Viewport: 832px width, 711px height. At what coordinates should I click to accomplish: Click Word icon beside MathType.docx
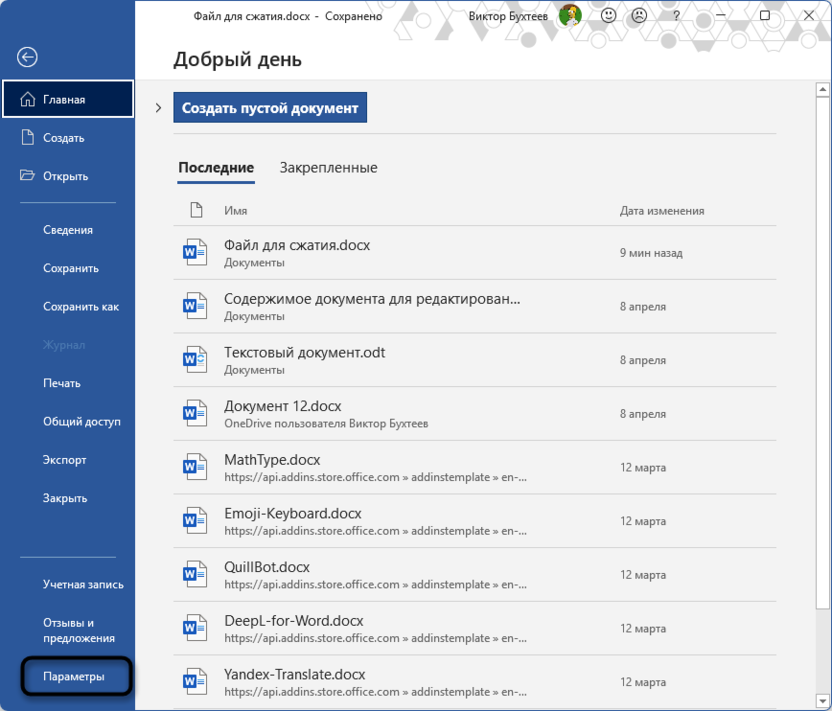coord(194,467)
